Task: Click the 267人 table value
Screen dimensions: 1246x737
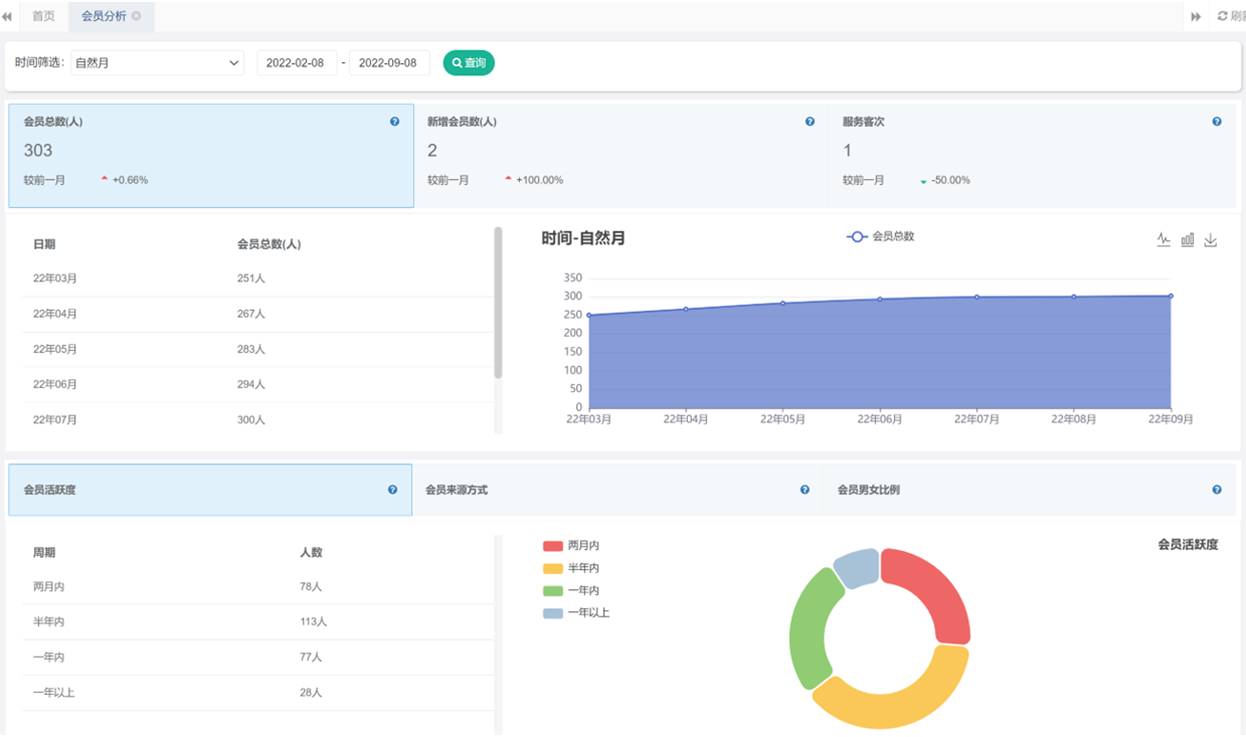Action: click(251, 314)
